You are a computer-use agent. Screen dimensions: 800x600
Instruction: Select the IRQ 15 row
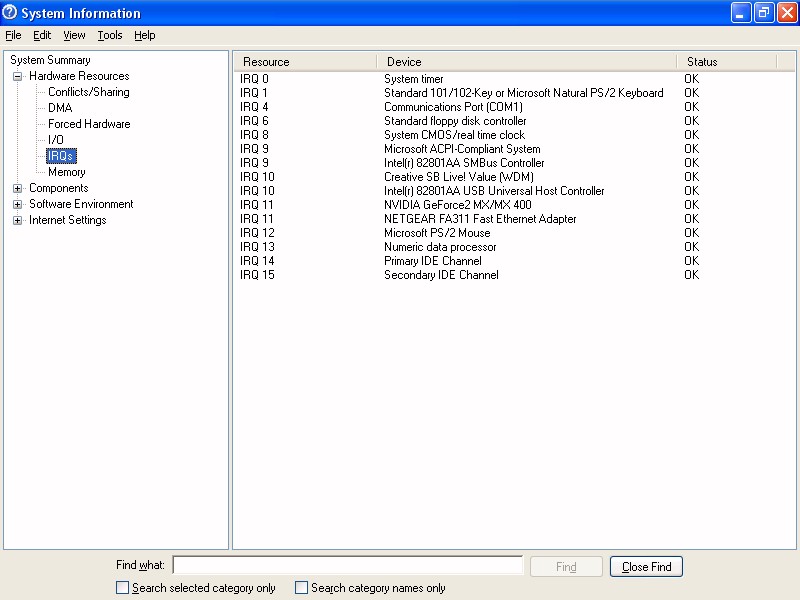coord(514,275)
